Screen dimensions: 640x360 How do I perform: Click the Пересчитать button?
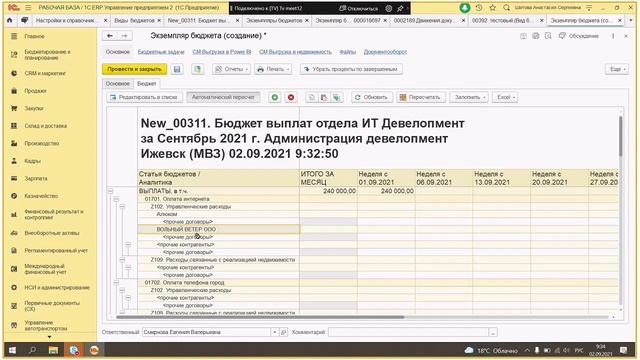click(420, 97)
